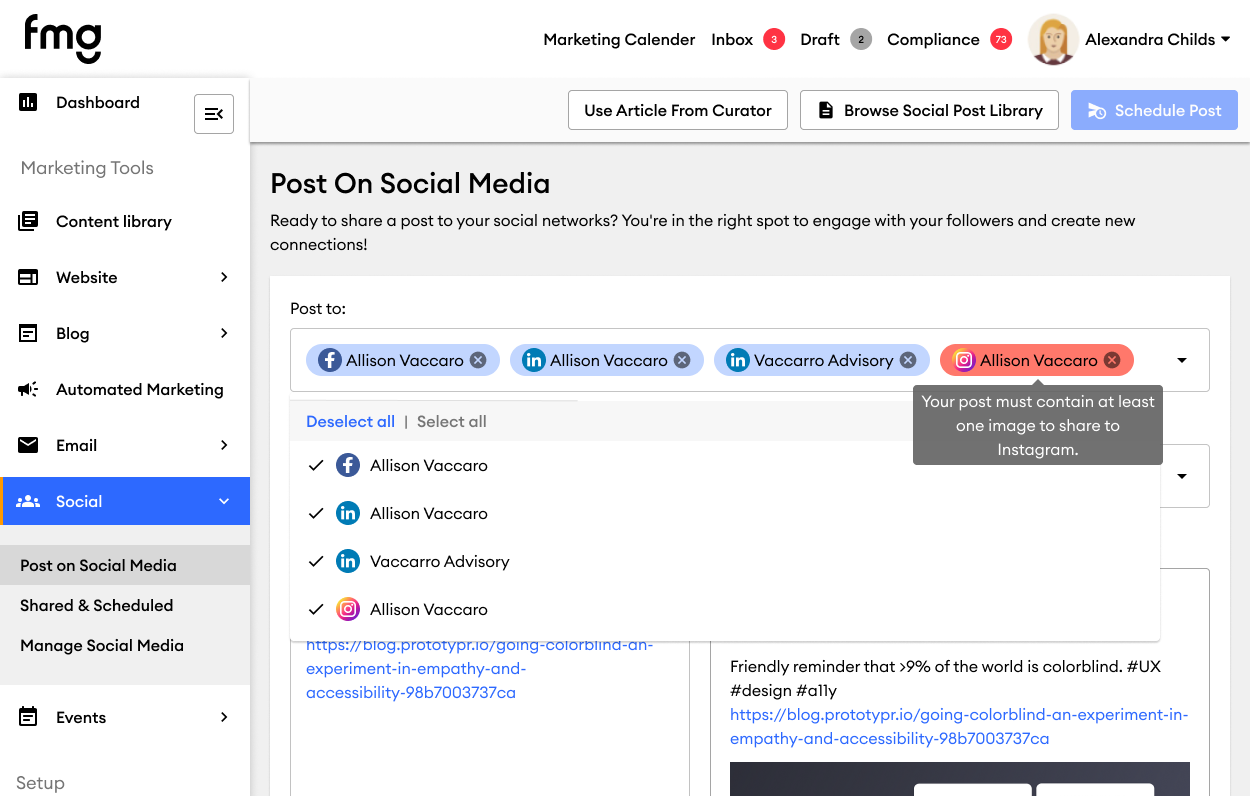Remove the Facebook Allison Vaccaro chip

click(478, 360)
